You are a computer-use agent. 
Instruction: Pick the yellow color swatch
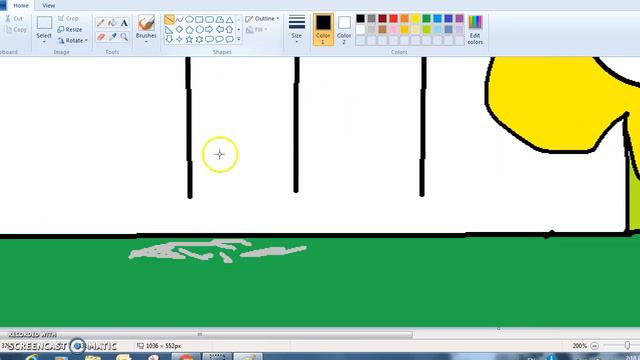coord(416,19)
